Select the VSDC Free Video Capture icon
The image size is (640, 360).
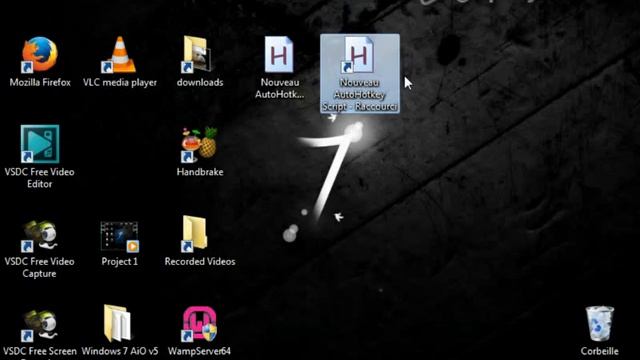pyautogui.click(x=40, y=235)
